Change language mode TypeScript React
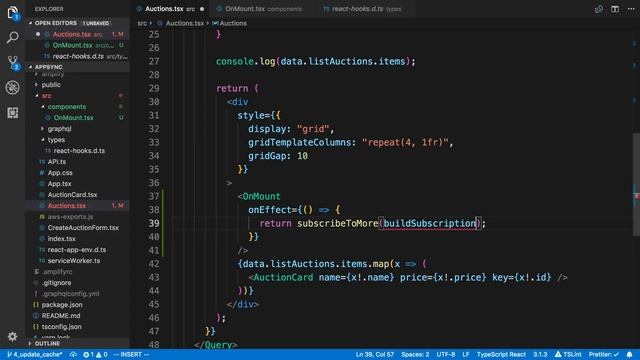The height and width of the screenshot is (360, 640). pos(501,354)
